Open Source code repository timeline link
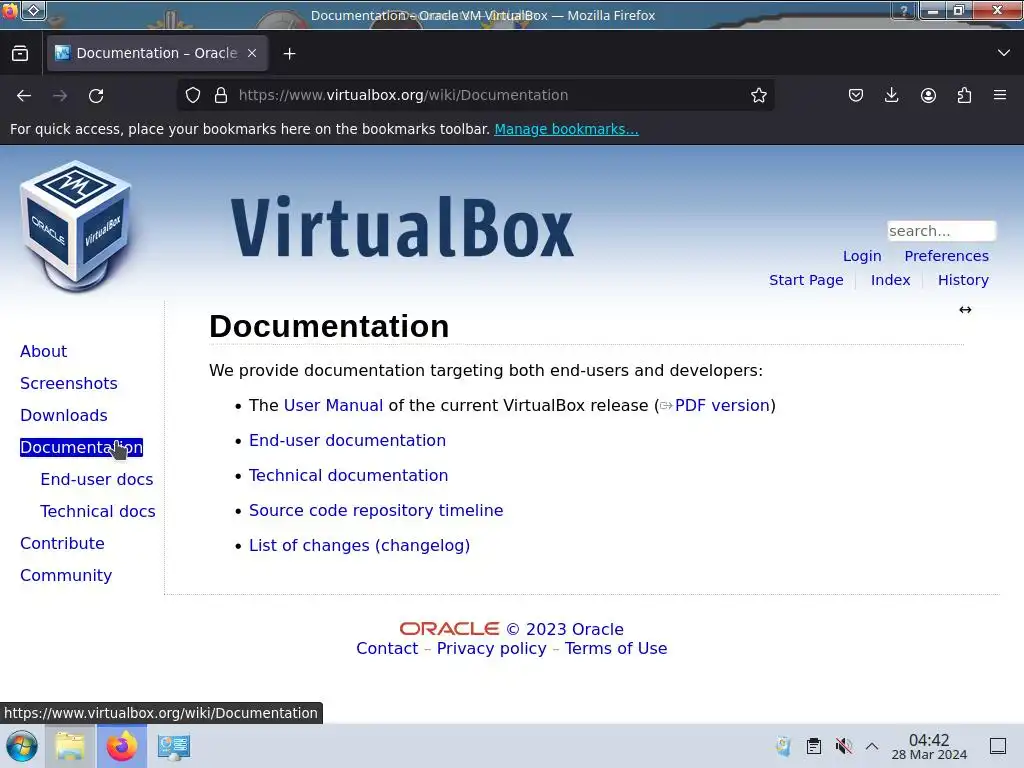The image size is (1024, 768). [376, 511]
